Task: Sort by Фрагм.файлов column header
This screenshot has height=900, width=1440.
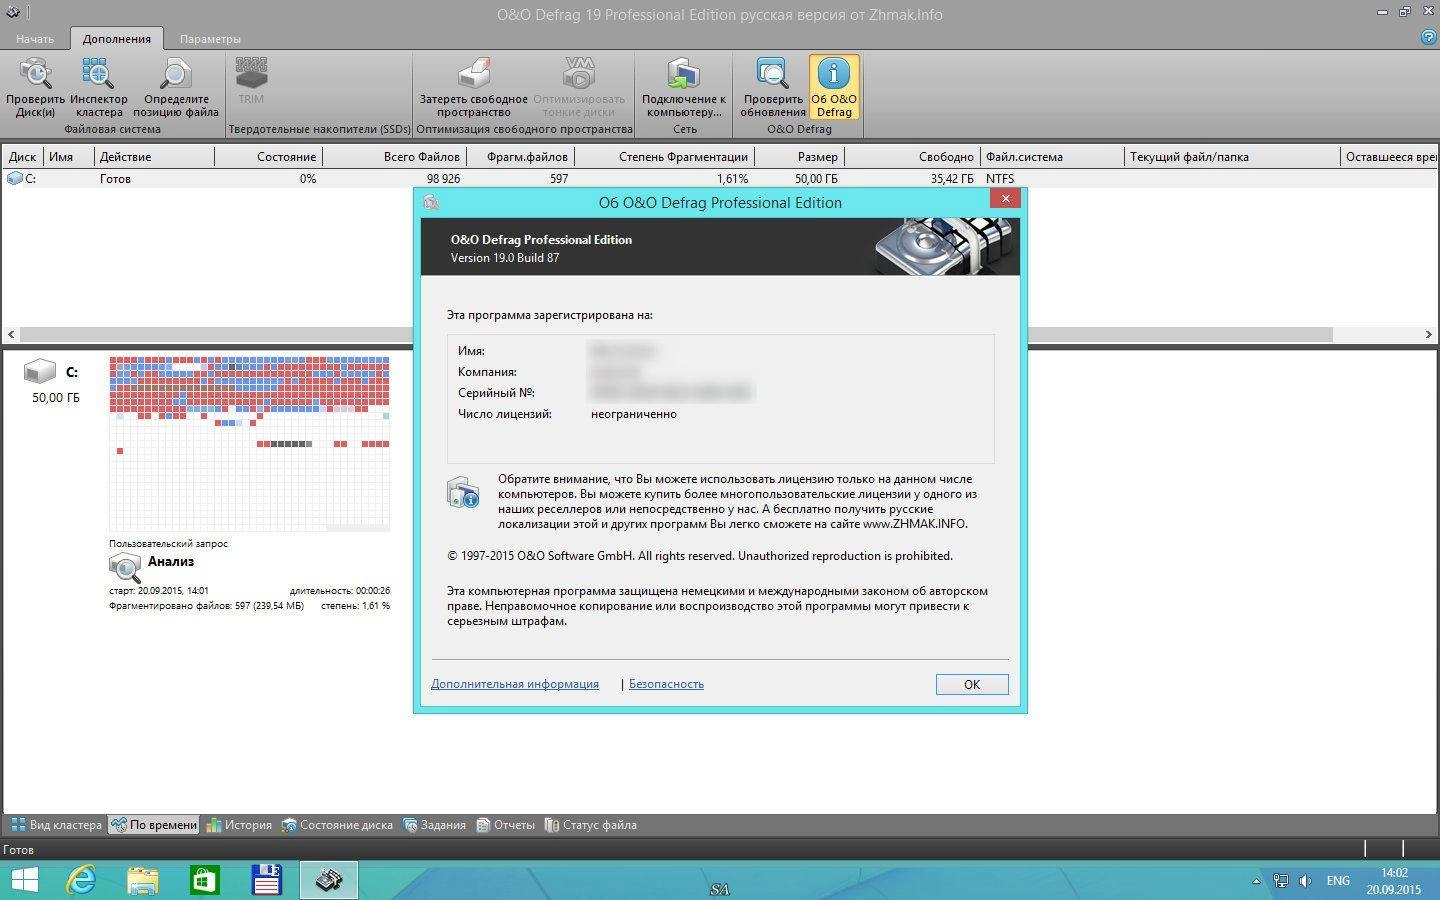Action: pyautogui.click(x=521, y=157)
